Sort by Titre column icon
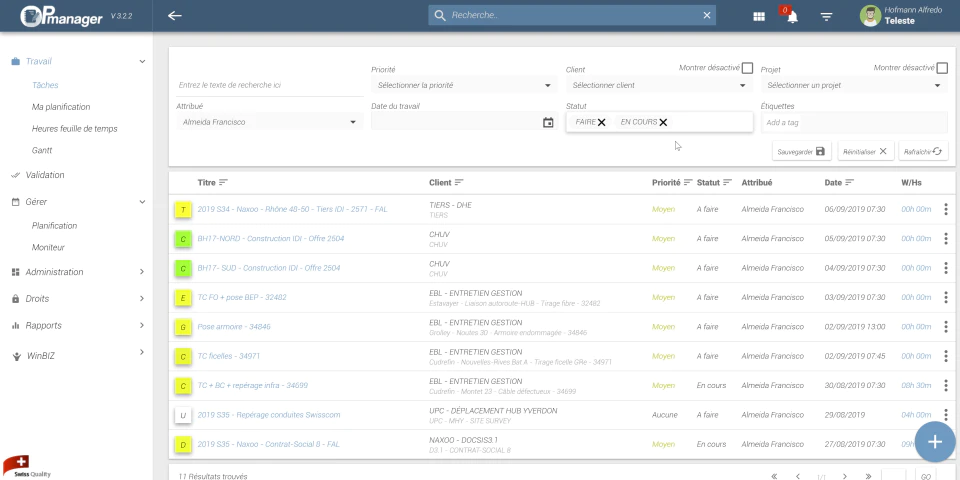 (223, 182)
